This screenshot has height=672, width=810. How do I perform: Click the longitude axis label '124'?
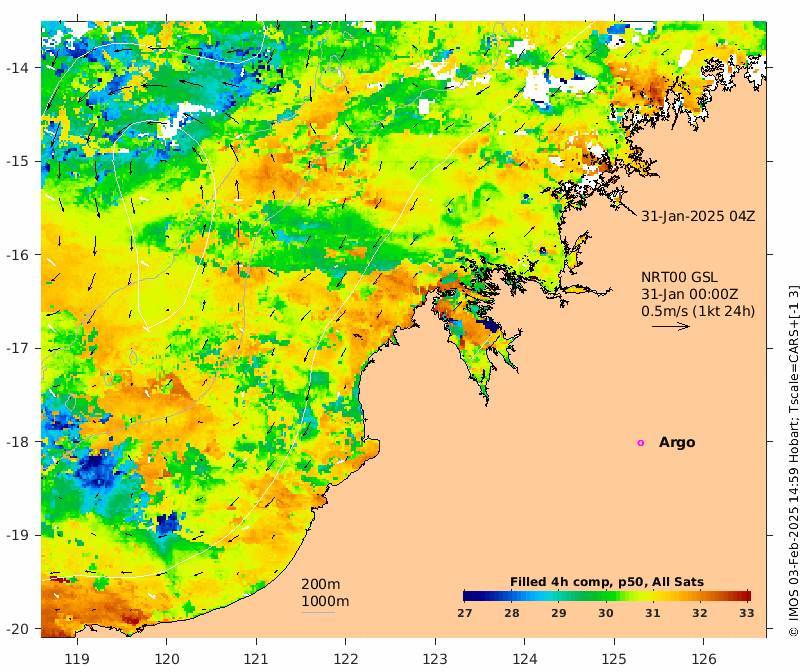click(525, 659)
